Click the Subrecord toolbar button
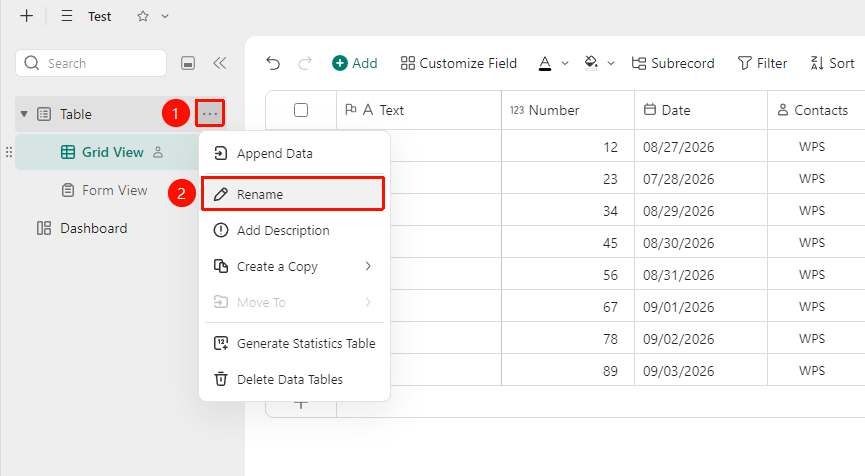 [x=673, y=63]
